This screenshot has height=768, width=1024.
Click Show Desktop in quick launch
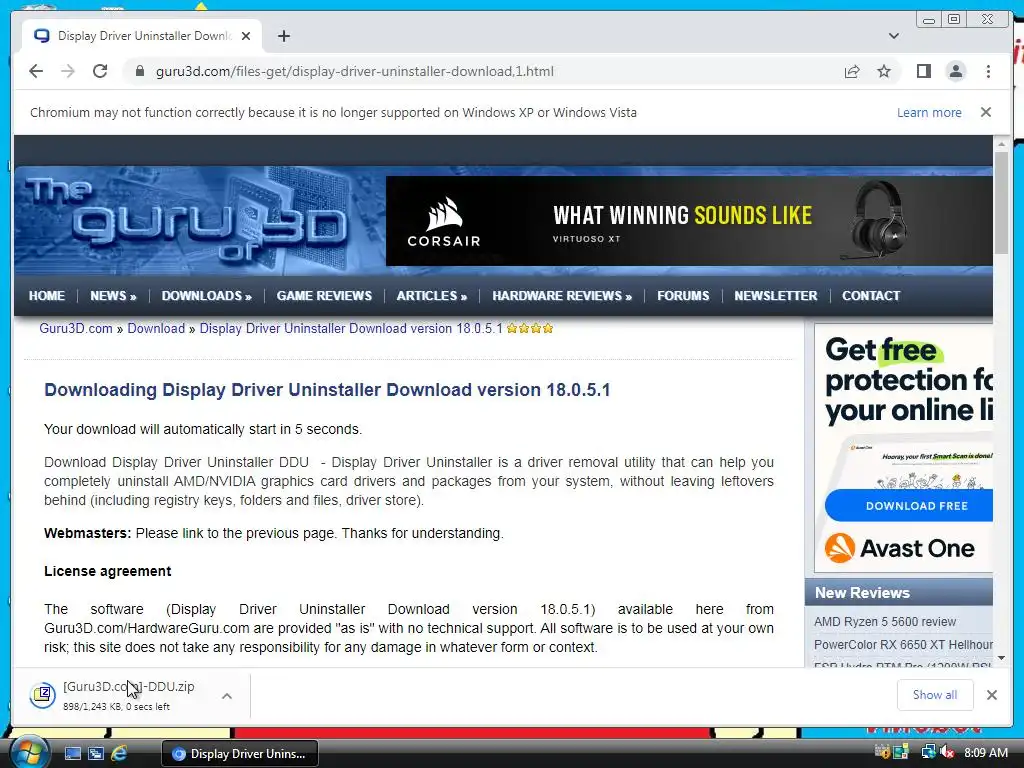(72, 754)
